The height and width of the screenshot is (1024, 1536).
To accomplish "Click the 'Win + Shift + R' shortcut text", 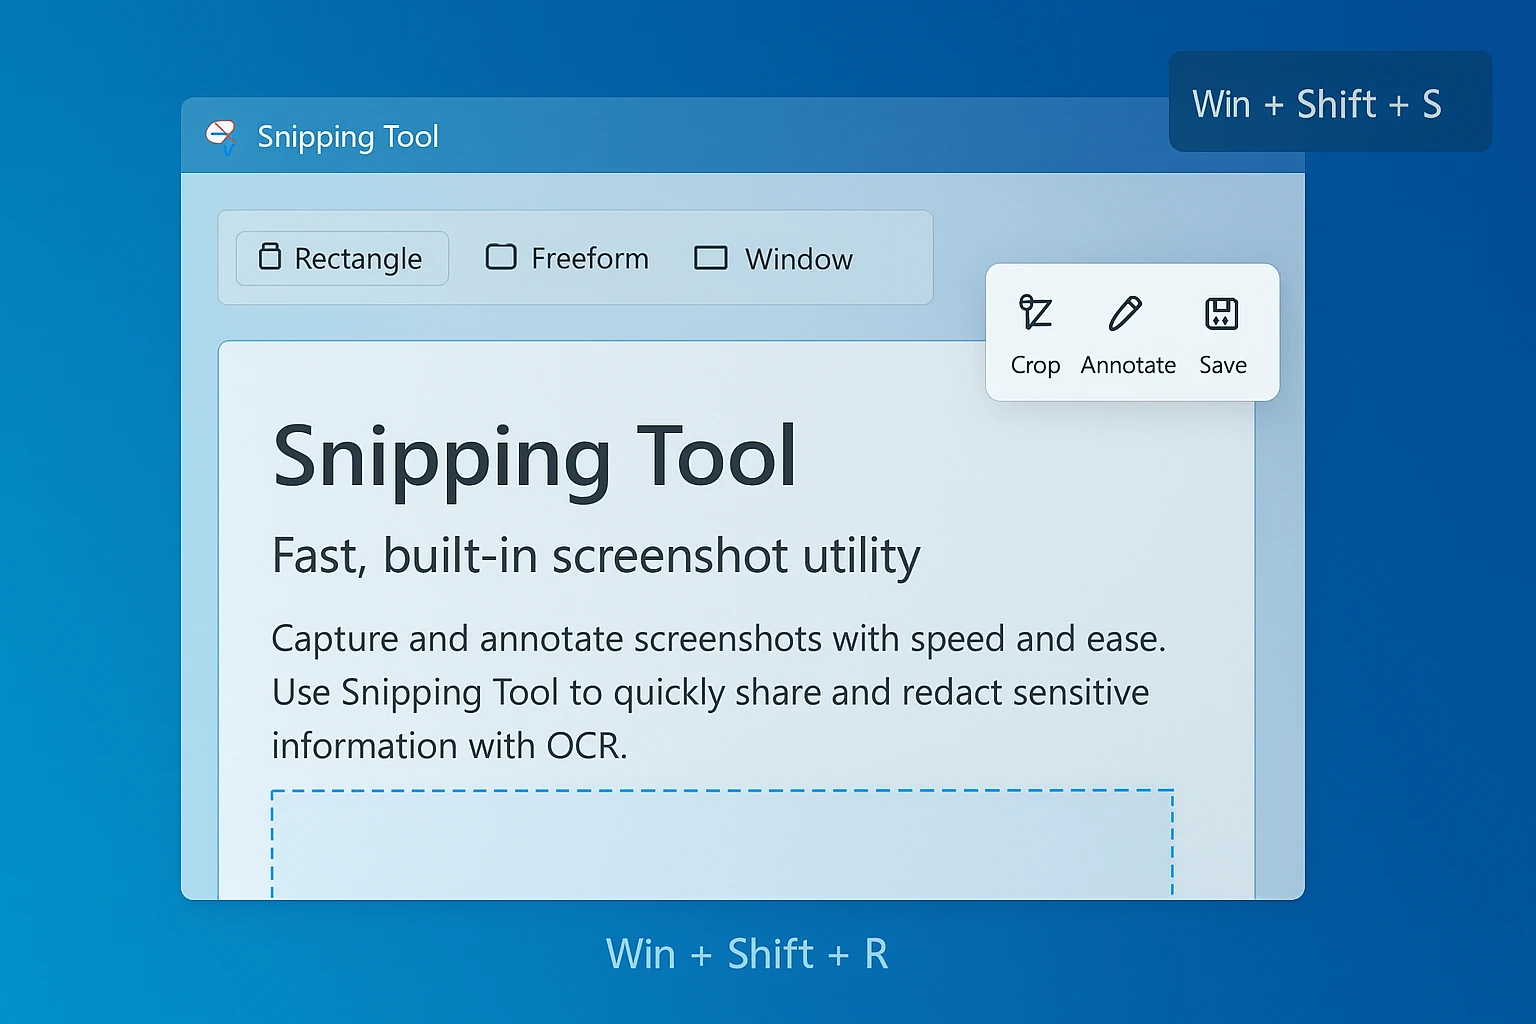I will 747,954.
